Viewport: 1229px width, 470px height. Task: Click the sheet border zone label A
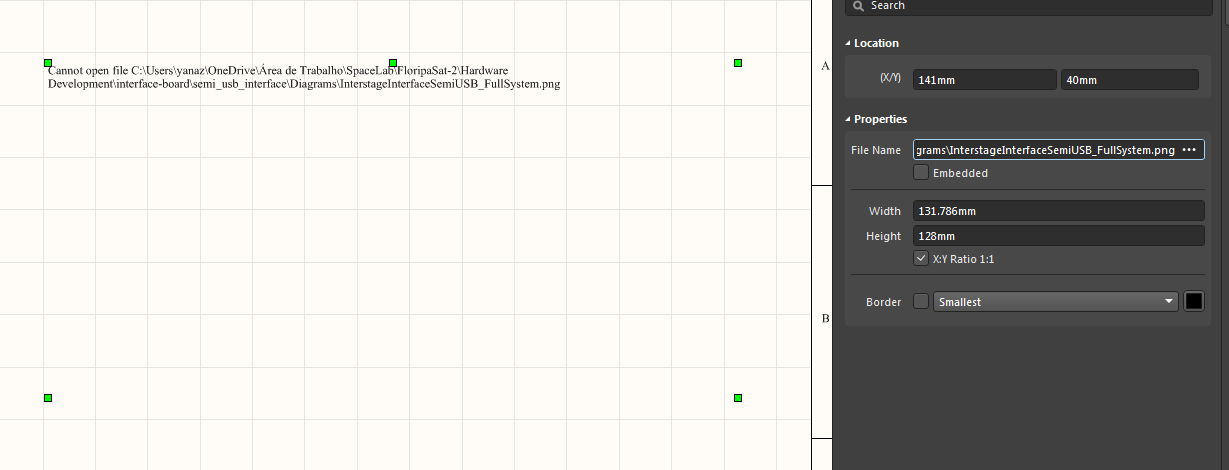pos(825,66)
